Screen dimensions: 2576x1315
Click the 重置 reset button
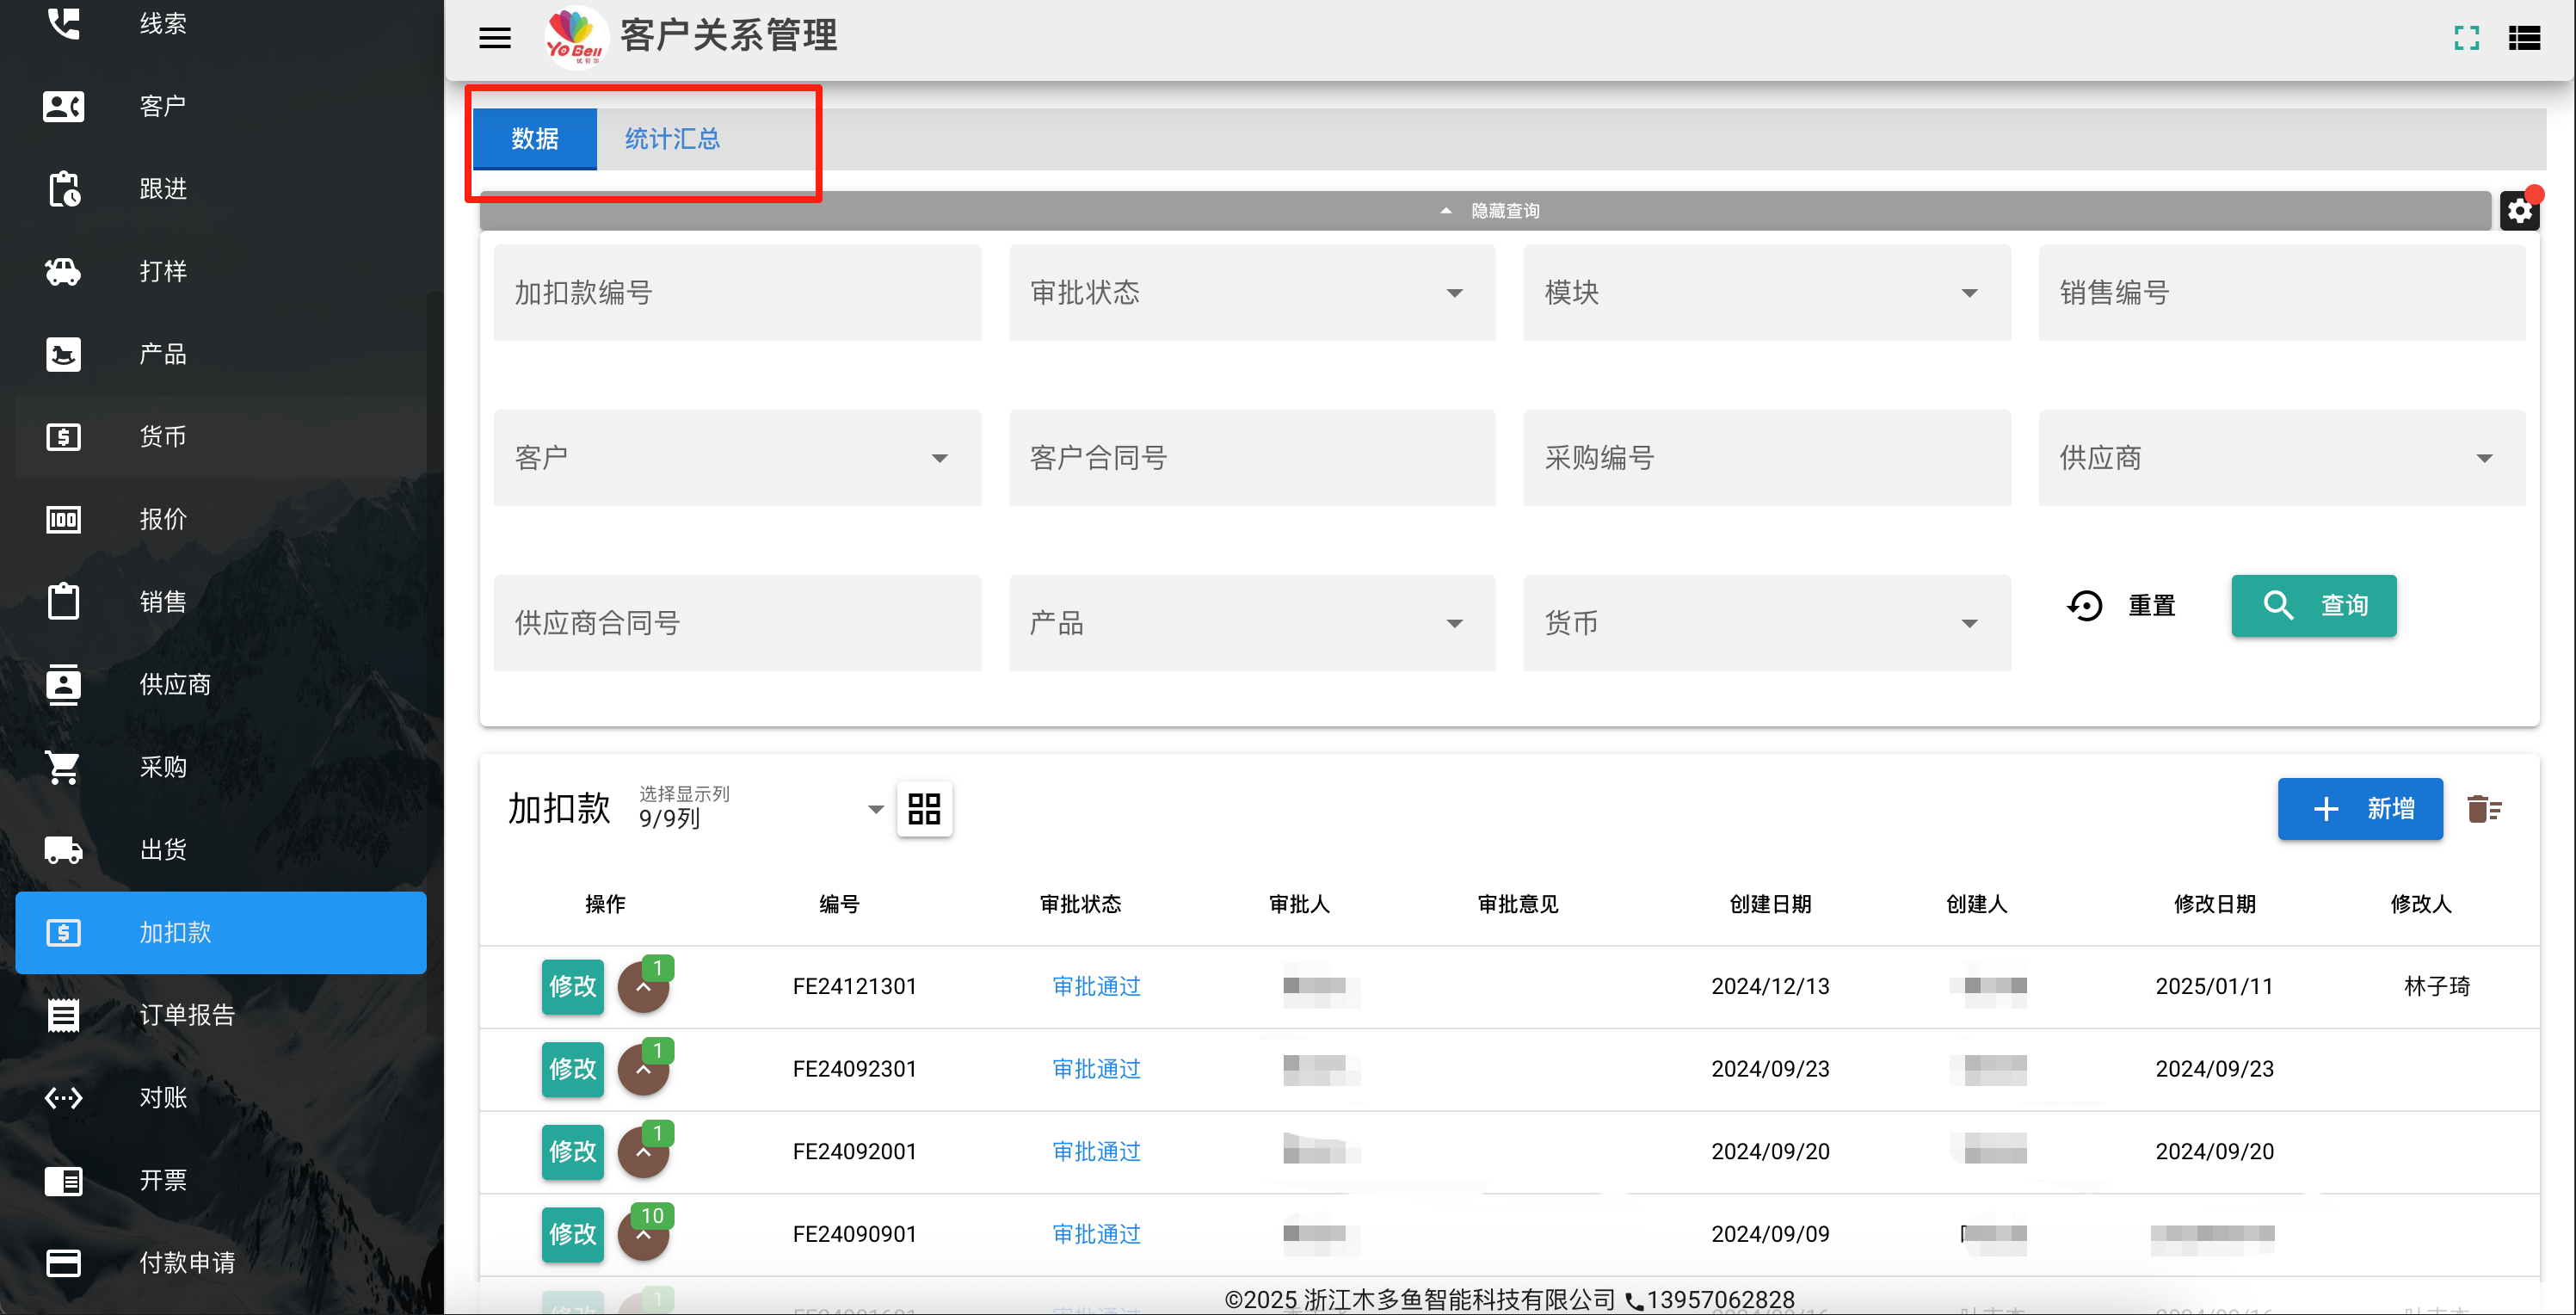pos(2121,605)
